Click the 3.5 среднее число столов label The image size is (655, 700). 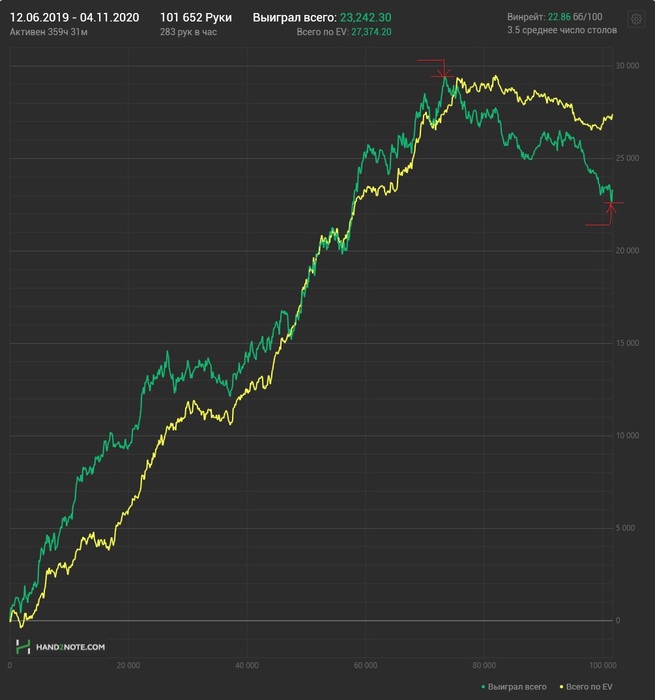[562, 30]
